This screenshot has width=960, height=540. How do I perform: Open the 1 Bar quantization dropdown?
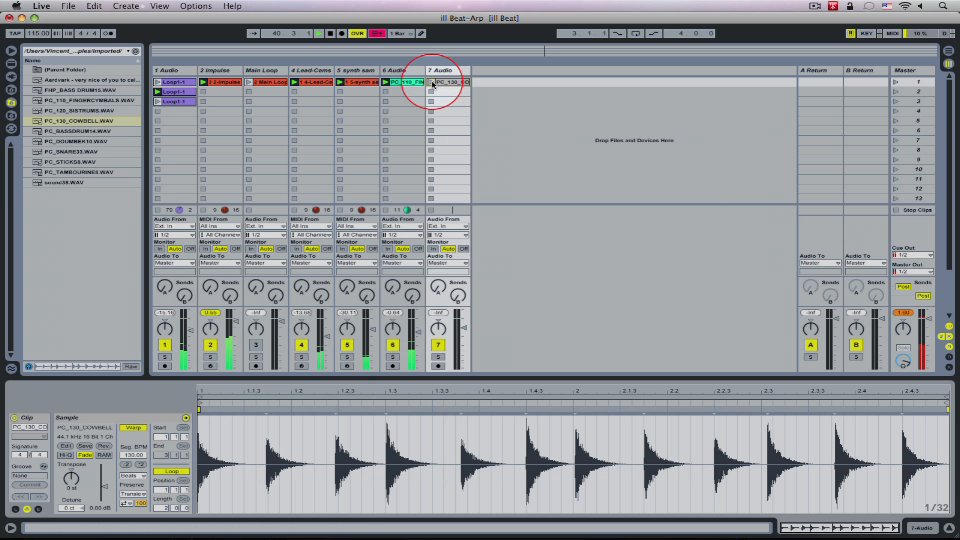(x=401, y=33)
